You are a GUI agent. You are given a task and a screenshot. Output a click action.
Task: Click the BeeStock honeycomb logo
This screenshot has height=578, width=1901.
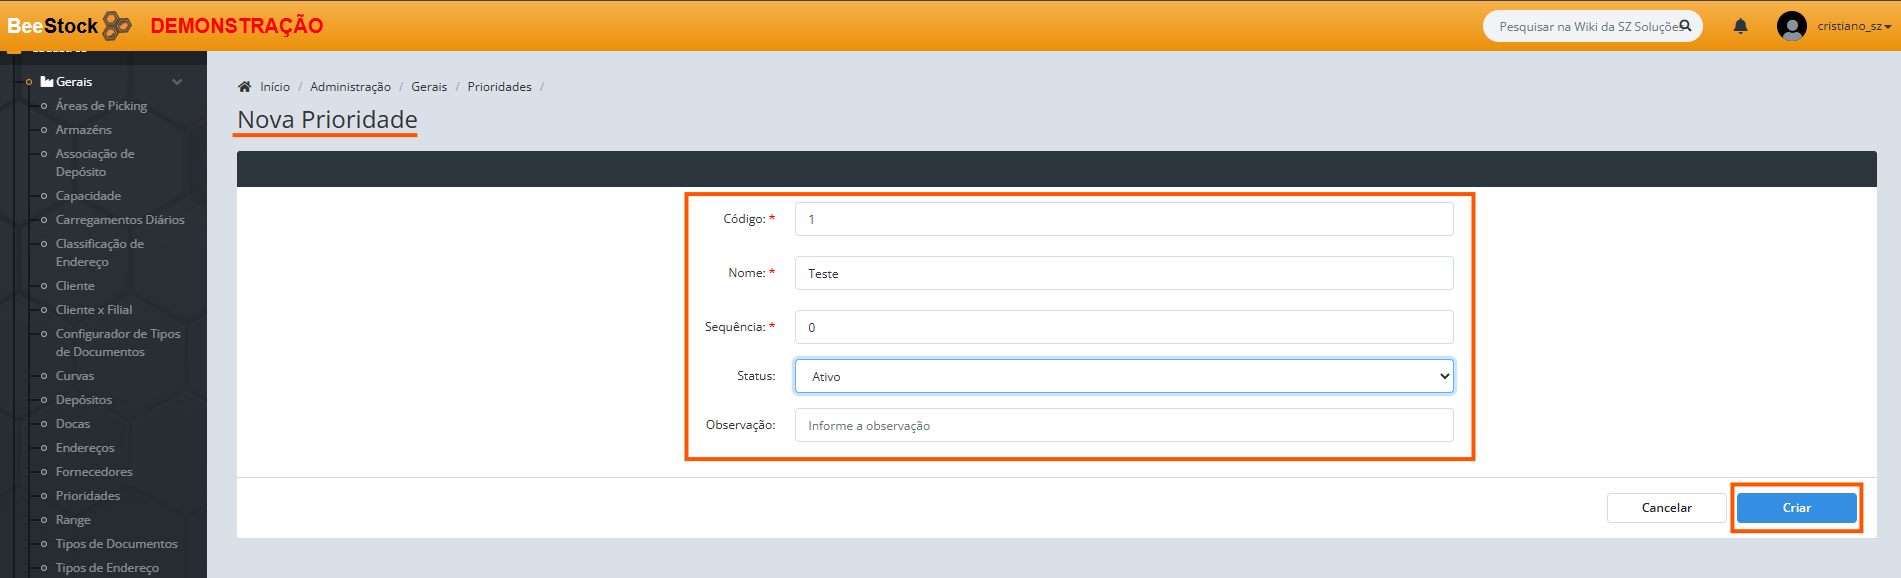coord(117,25)
